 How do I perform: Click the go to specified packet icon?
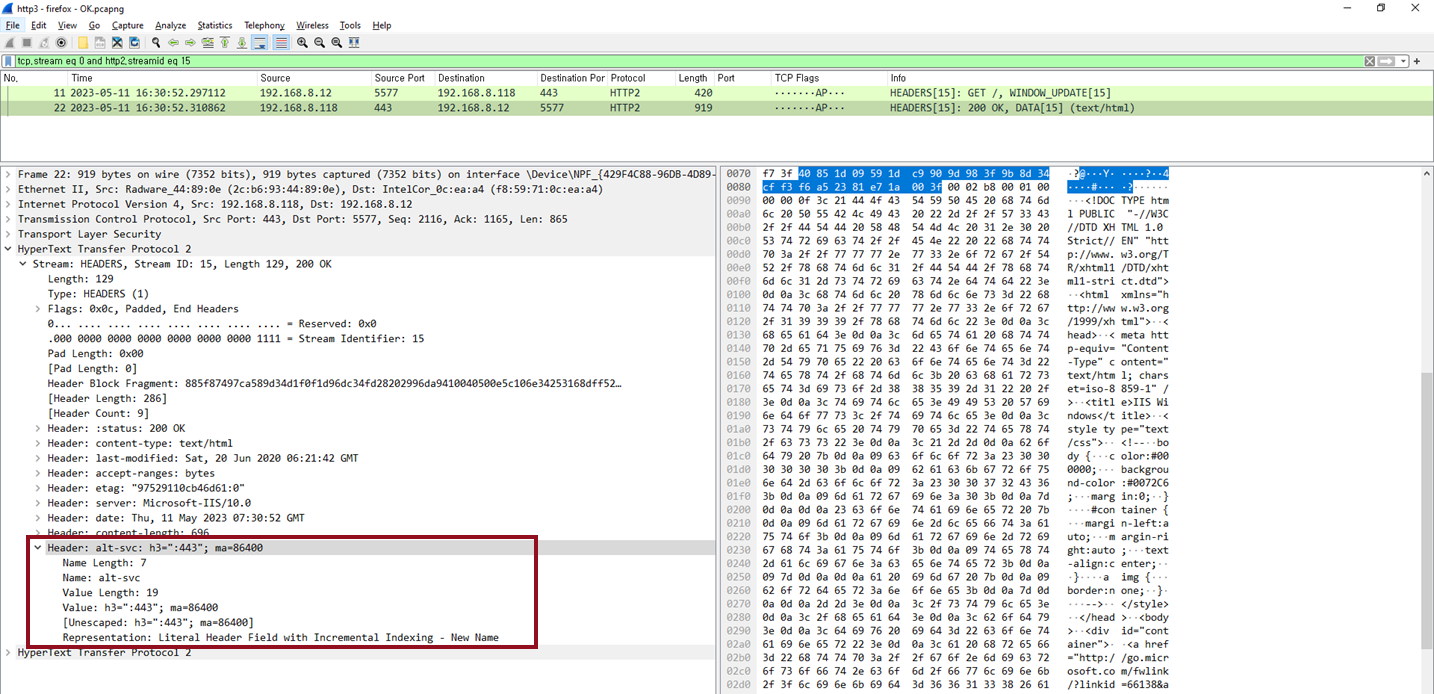(208, 43)
